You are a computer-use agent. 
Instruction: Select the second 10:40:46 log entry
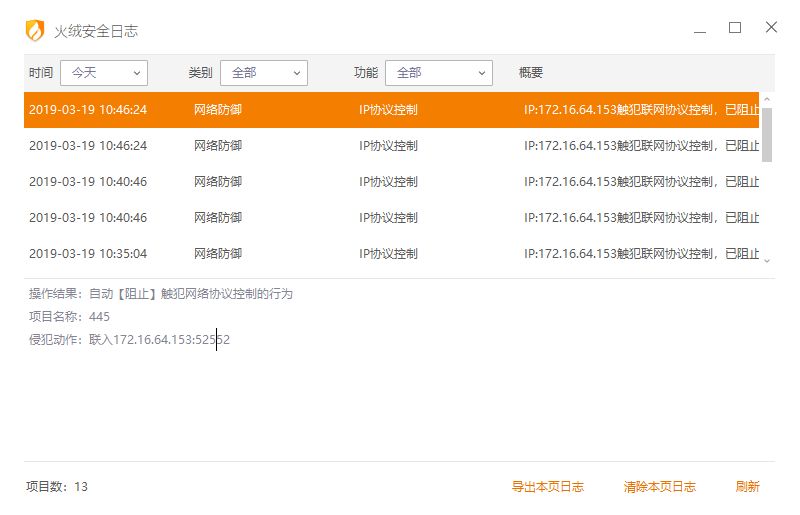coord(390,218)
